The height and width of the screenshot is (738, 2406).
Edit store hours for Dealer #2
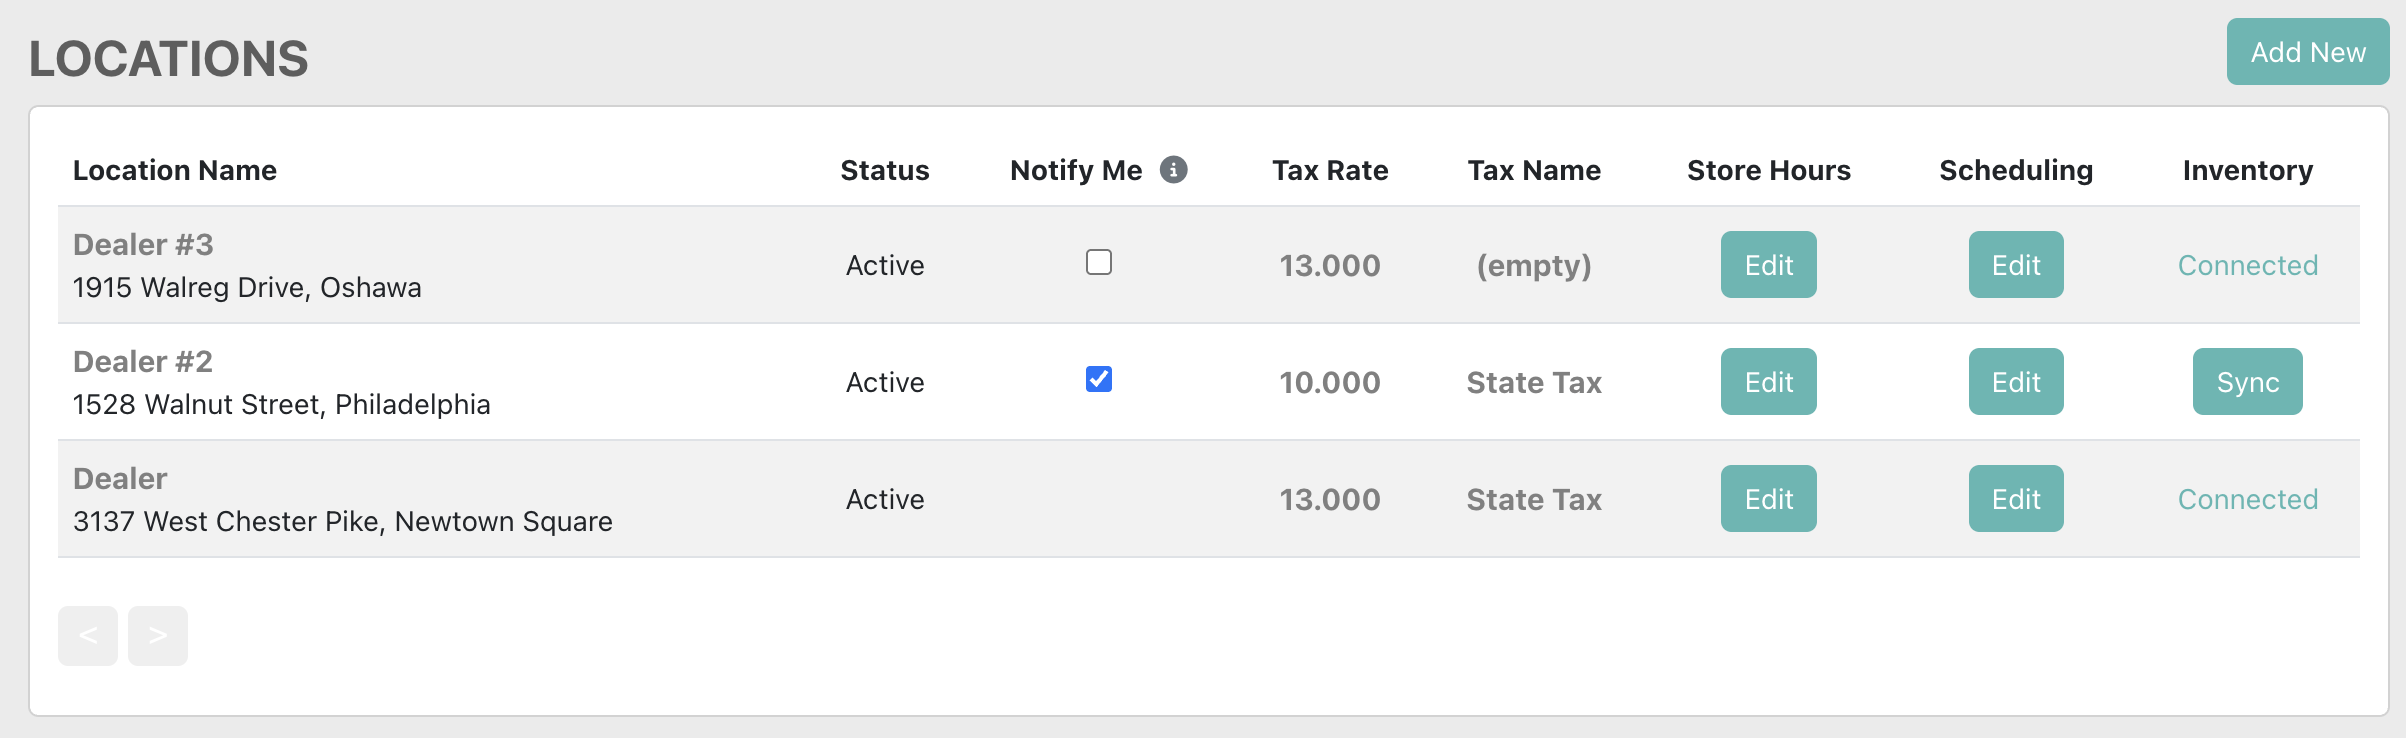coord(1768,382)
